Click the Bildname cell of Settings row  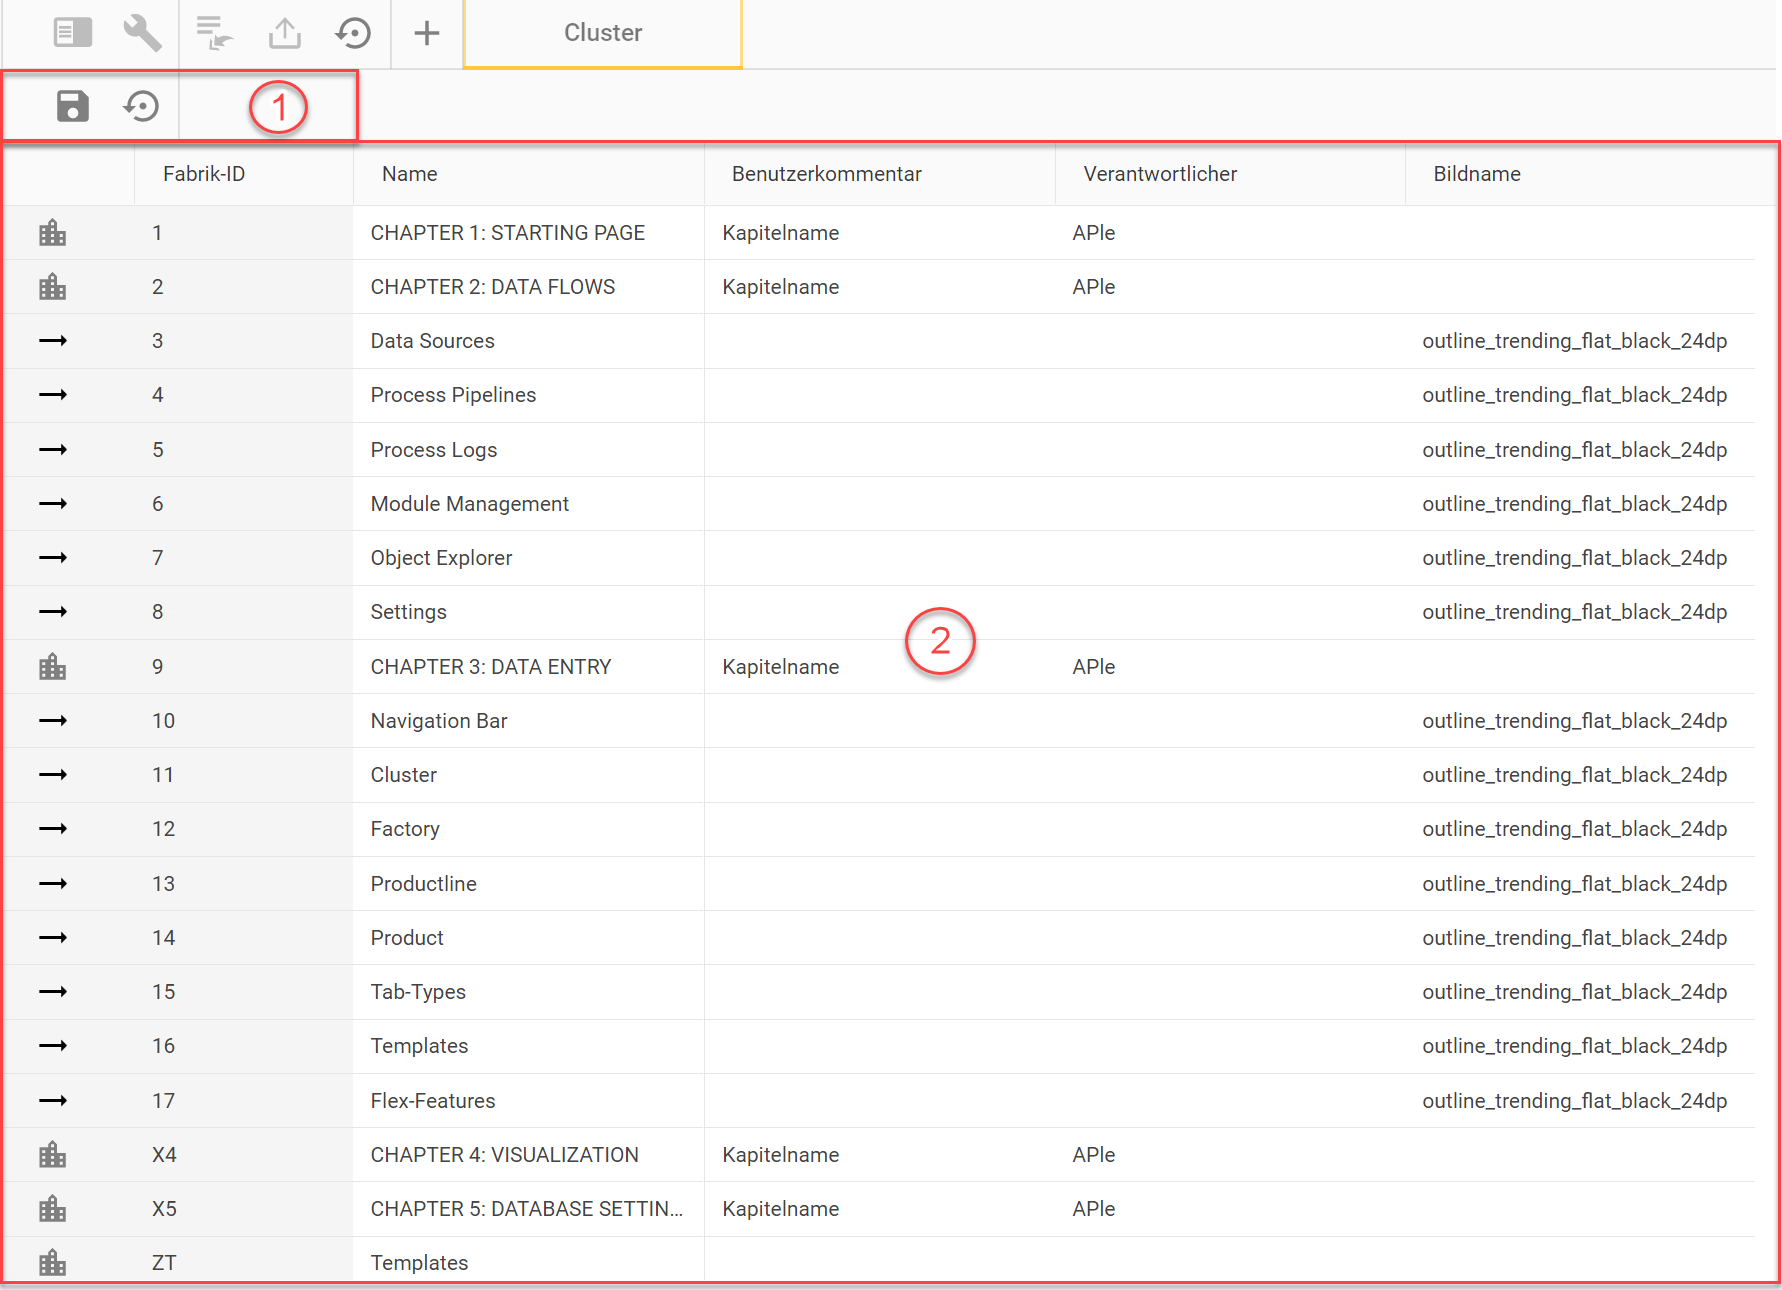tap(1574, 612)
